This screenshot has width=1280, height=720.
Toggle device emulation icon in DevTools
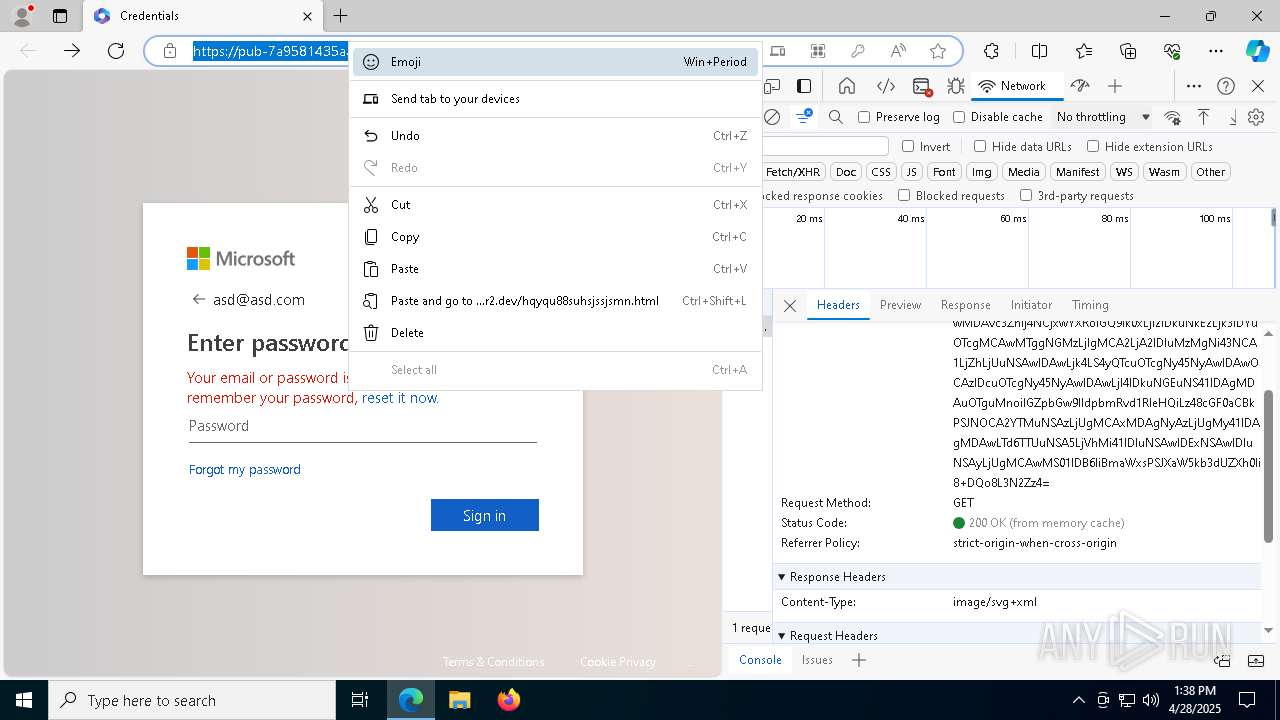(x=772, y=86)
